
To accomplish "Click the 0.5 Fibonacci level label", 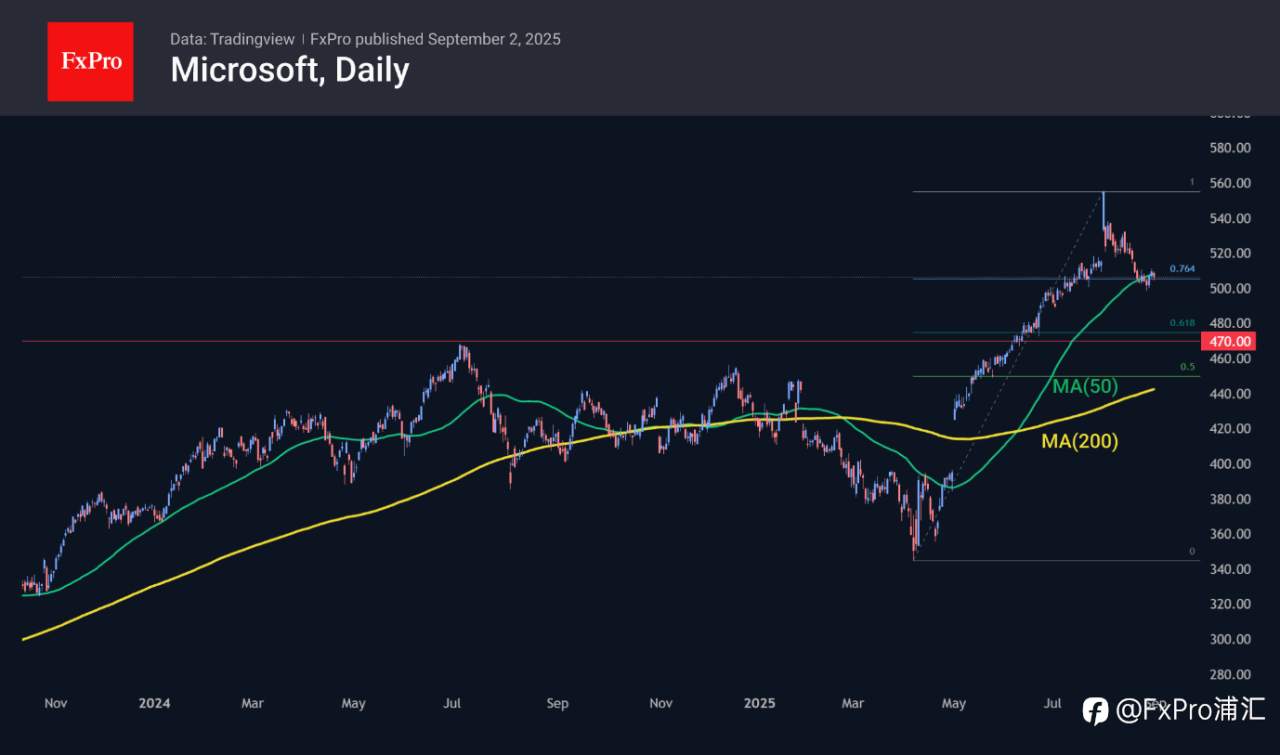I will pos(1188,367).
